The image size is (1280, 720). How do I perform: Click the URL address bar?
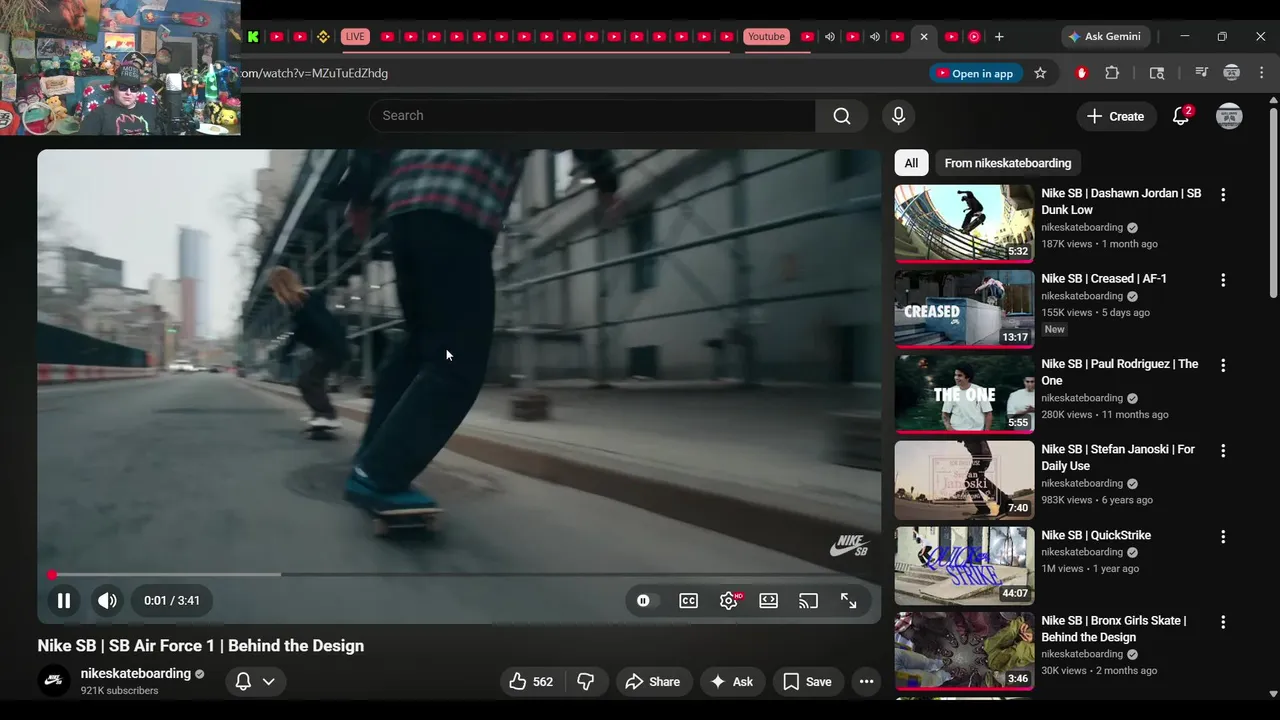580,73
